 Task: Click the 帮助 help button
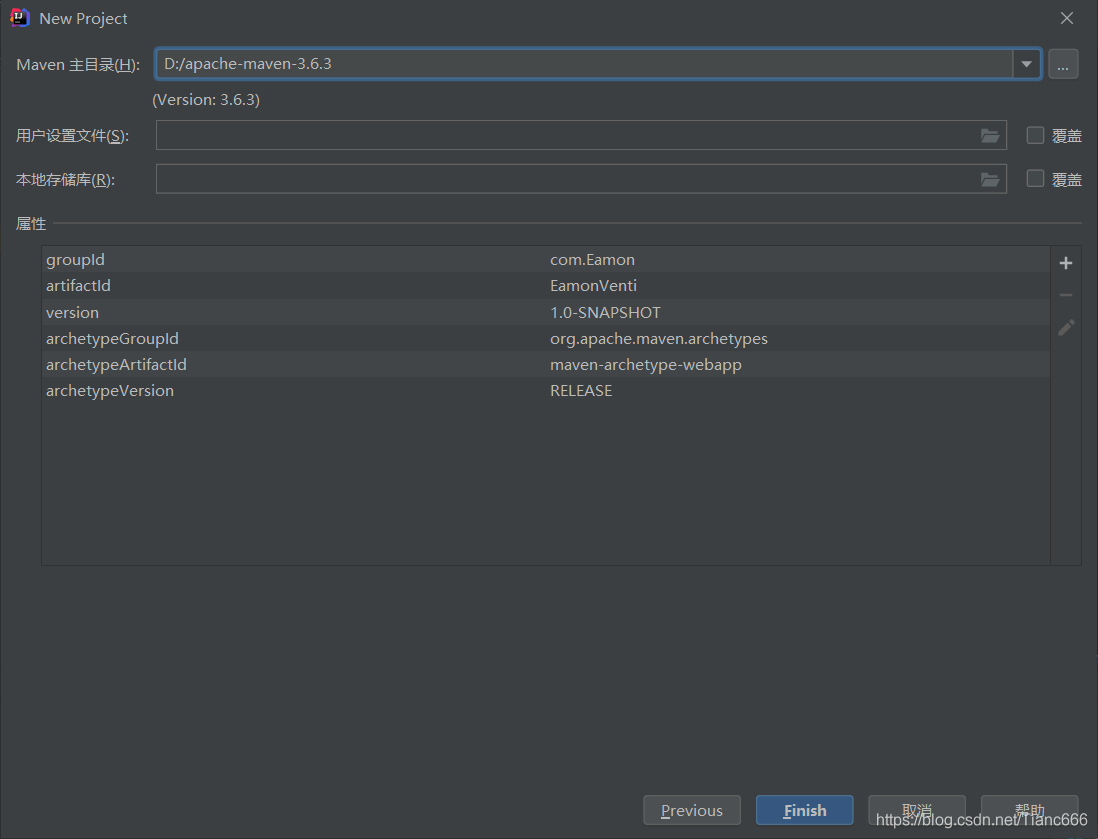(x=1029, y=810)
